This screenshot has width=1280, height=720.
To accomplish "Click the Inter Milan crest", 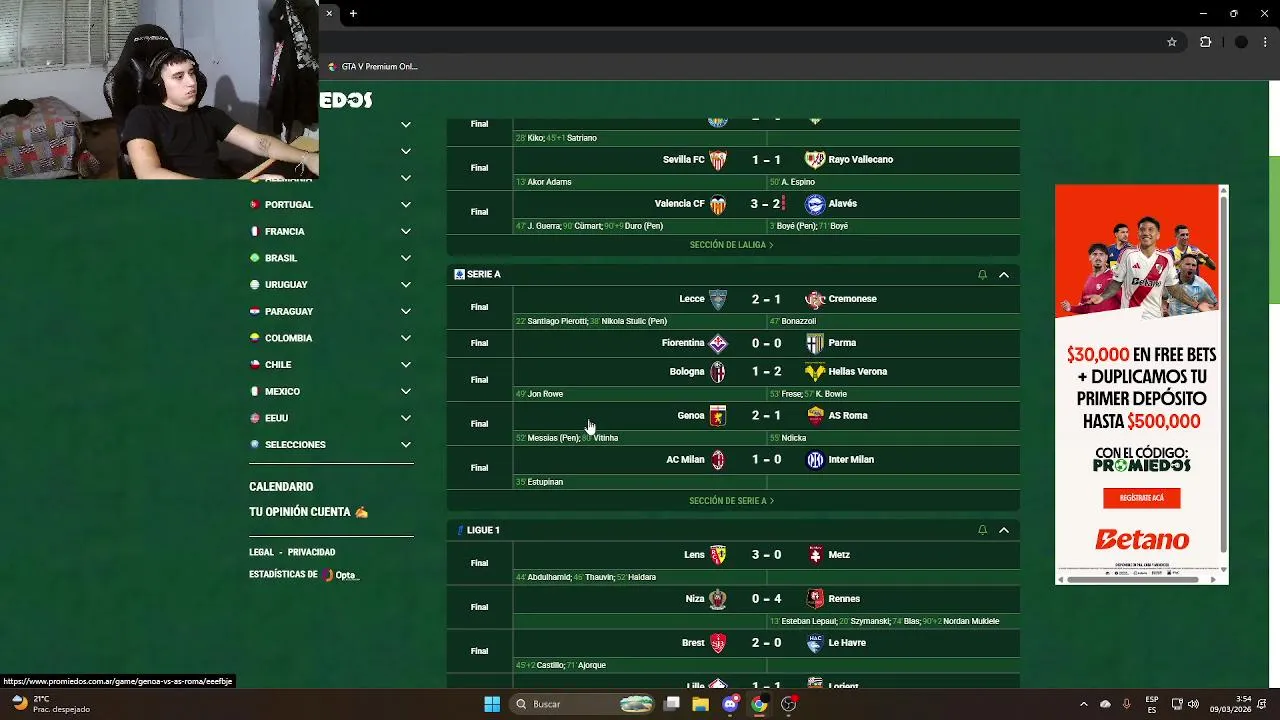I will 815,460.
